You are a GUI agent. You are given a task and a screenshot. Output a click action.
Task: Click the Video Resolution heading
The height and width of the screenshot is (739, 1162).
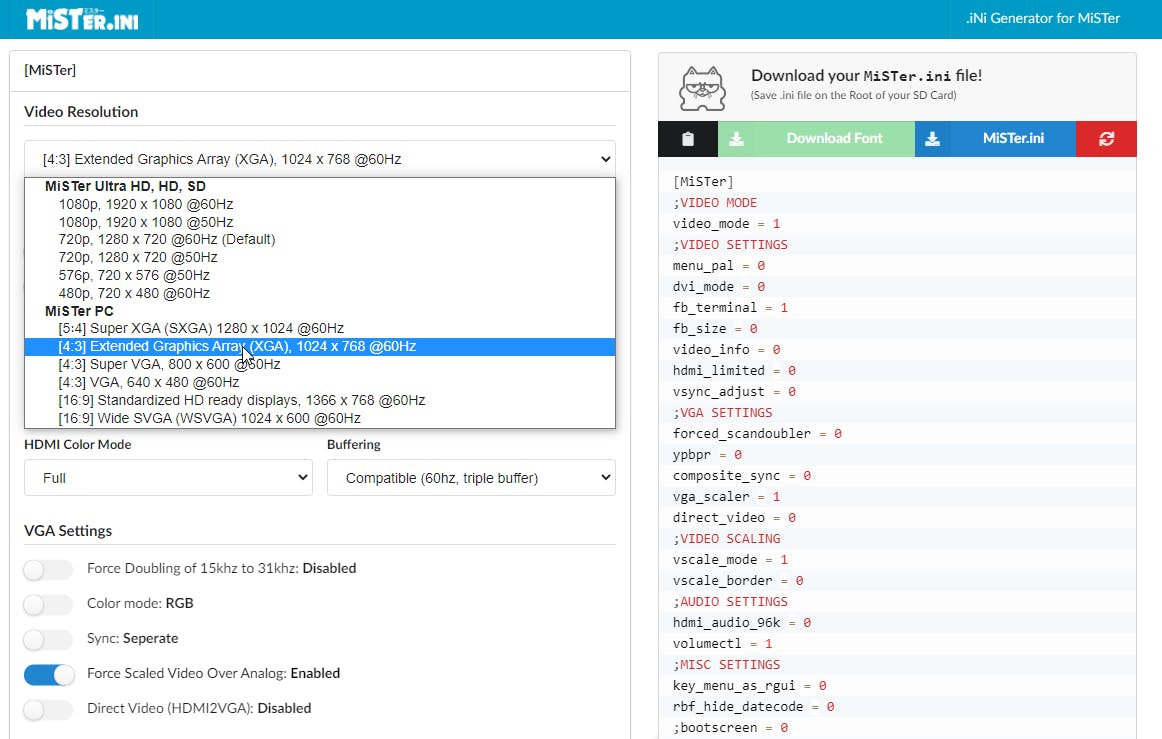81,112
